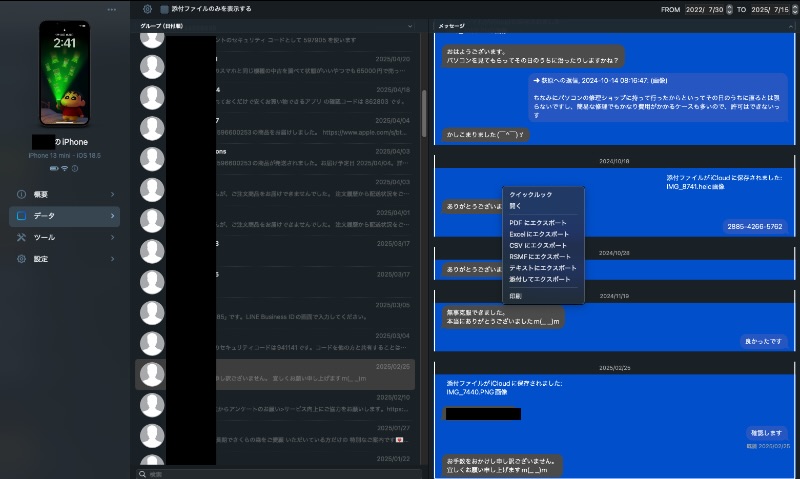Click the ツール wrench icon in sidebar

coord(21,237)
